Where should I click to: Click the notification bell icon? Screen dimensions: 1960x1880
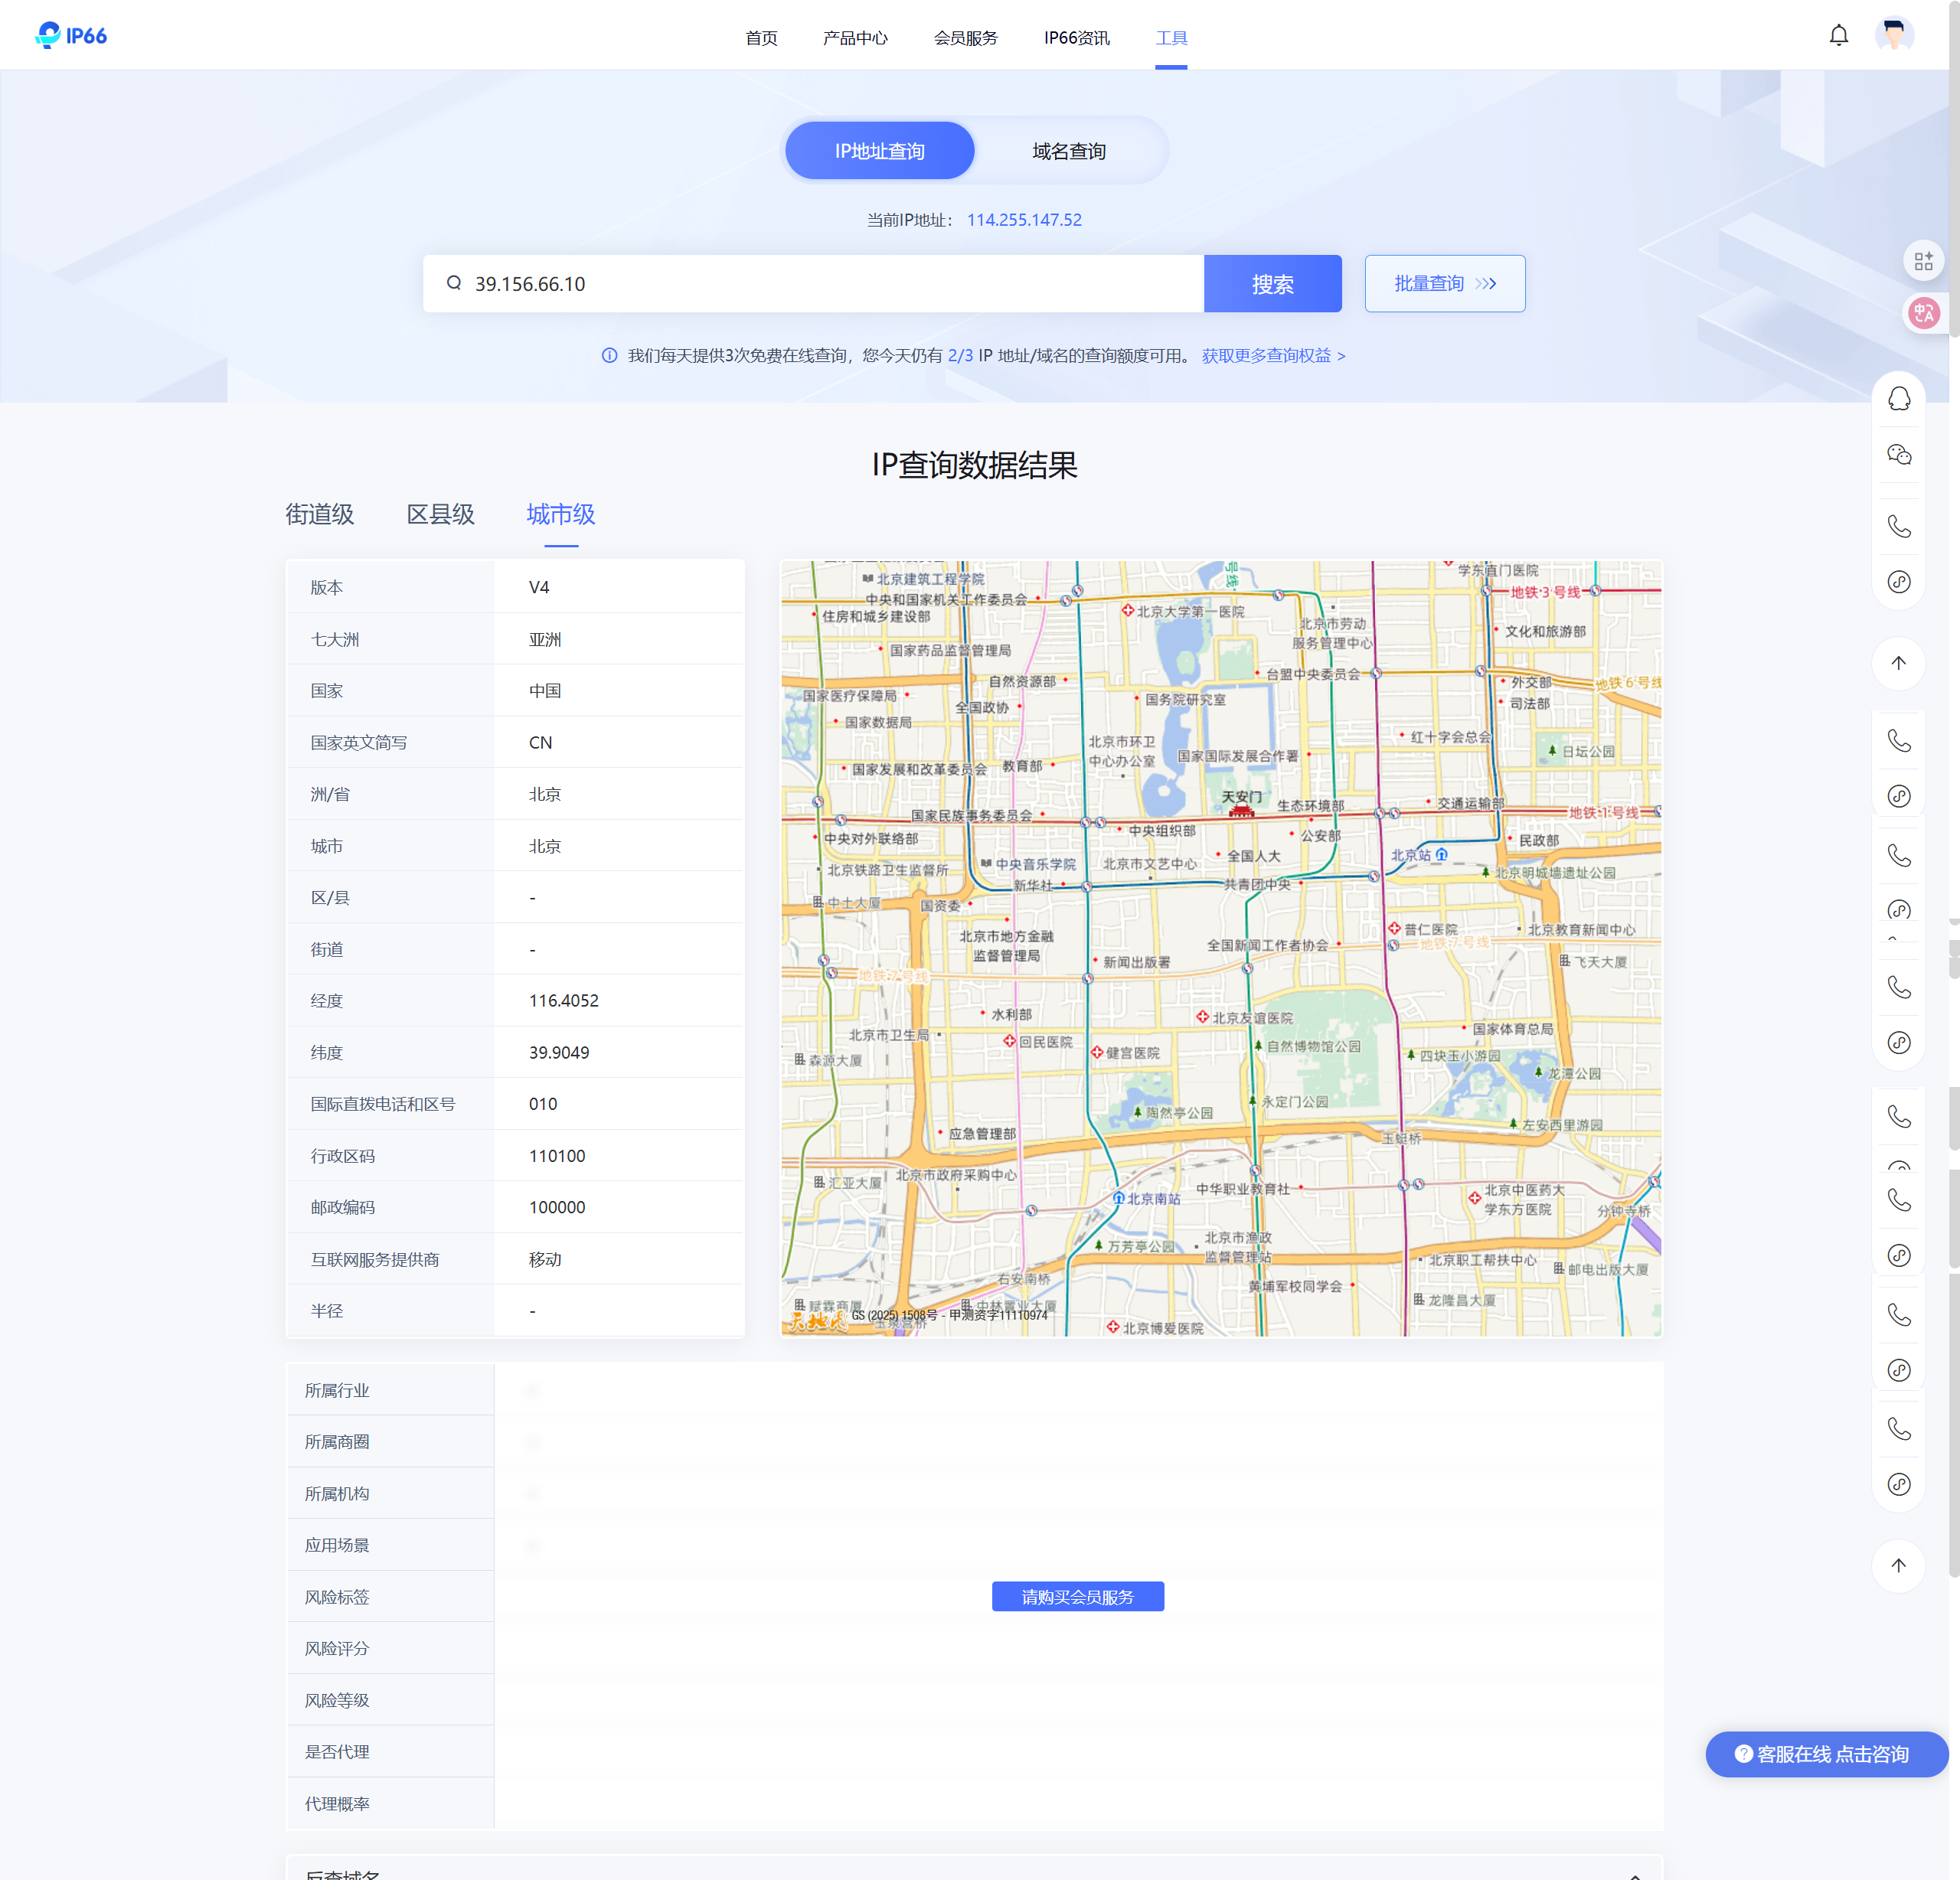point(1838,36)
